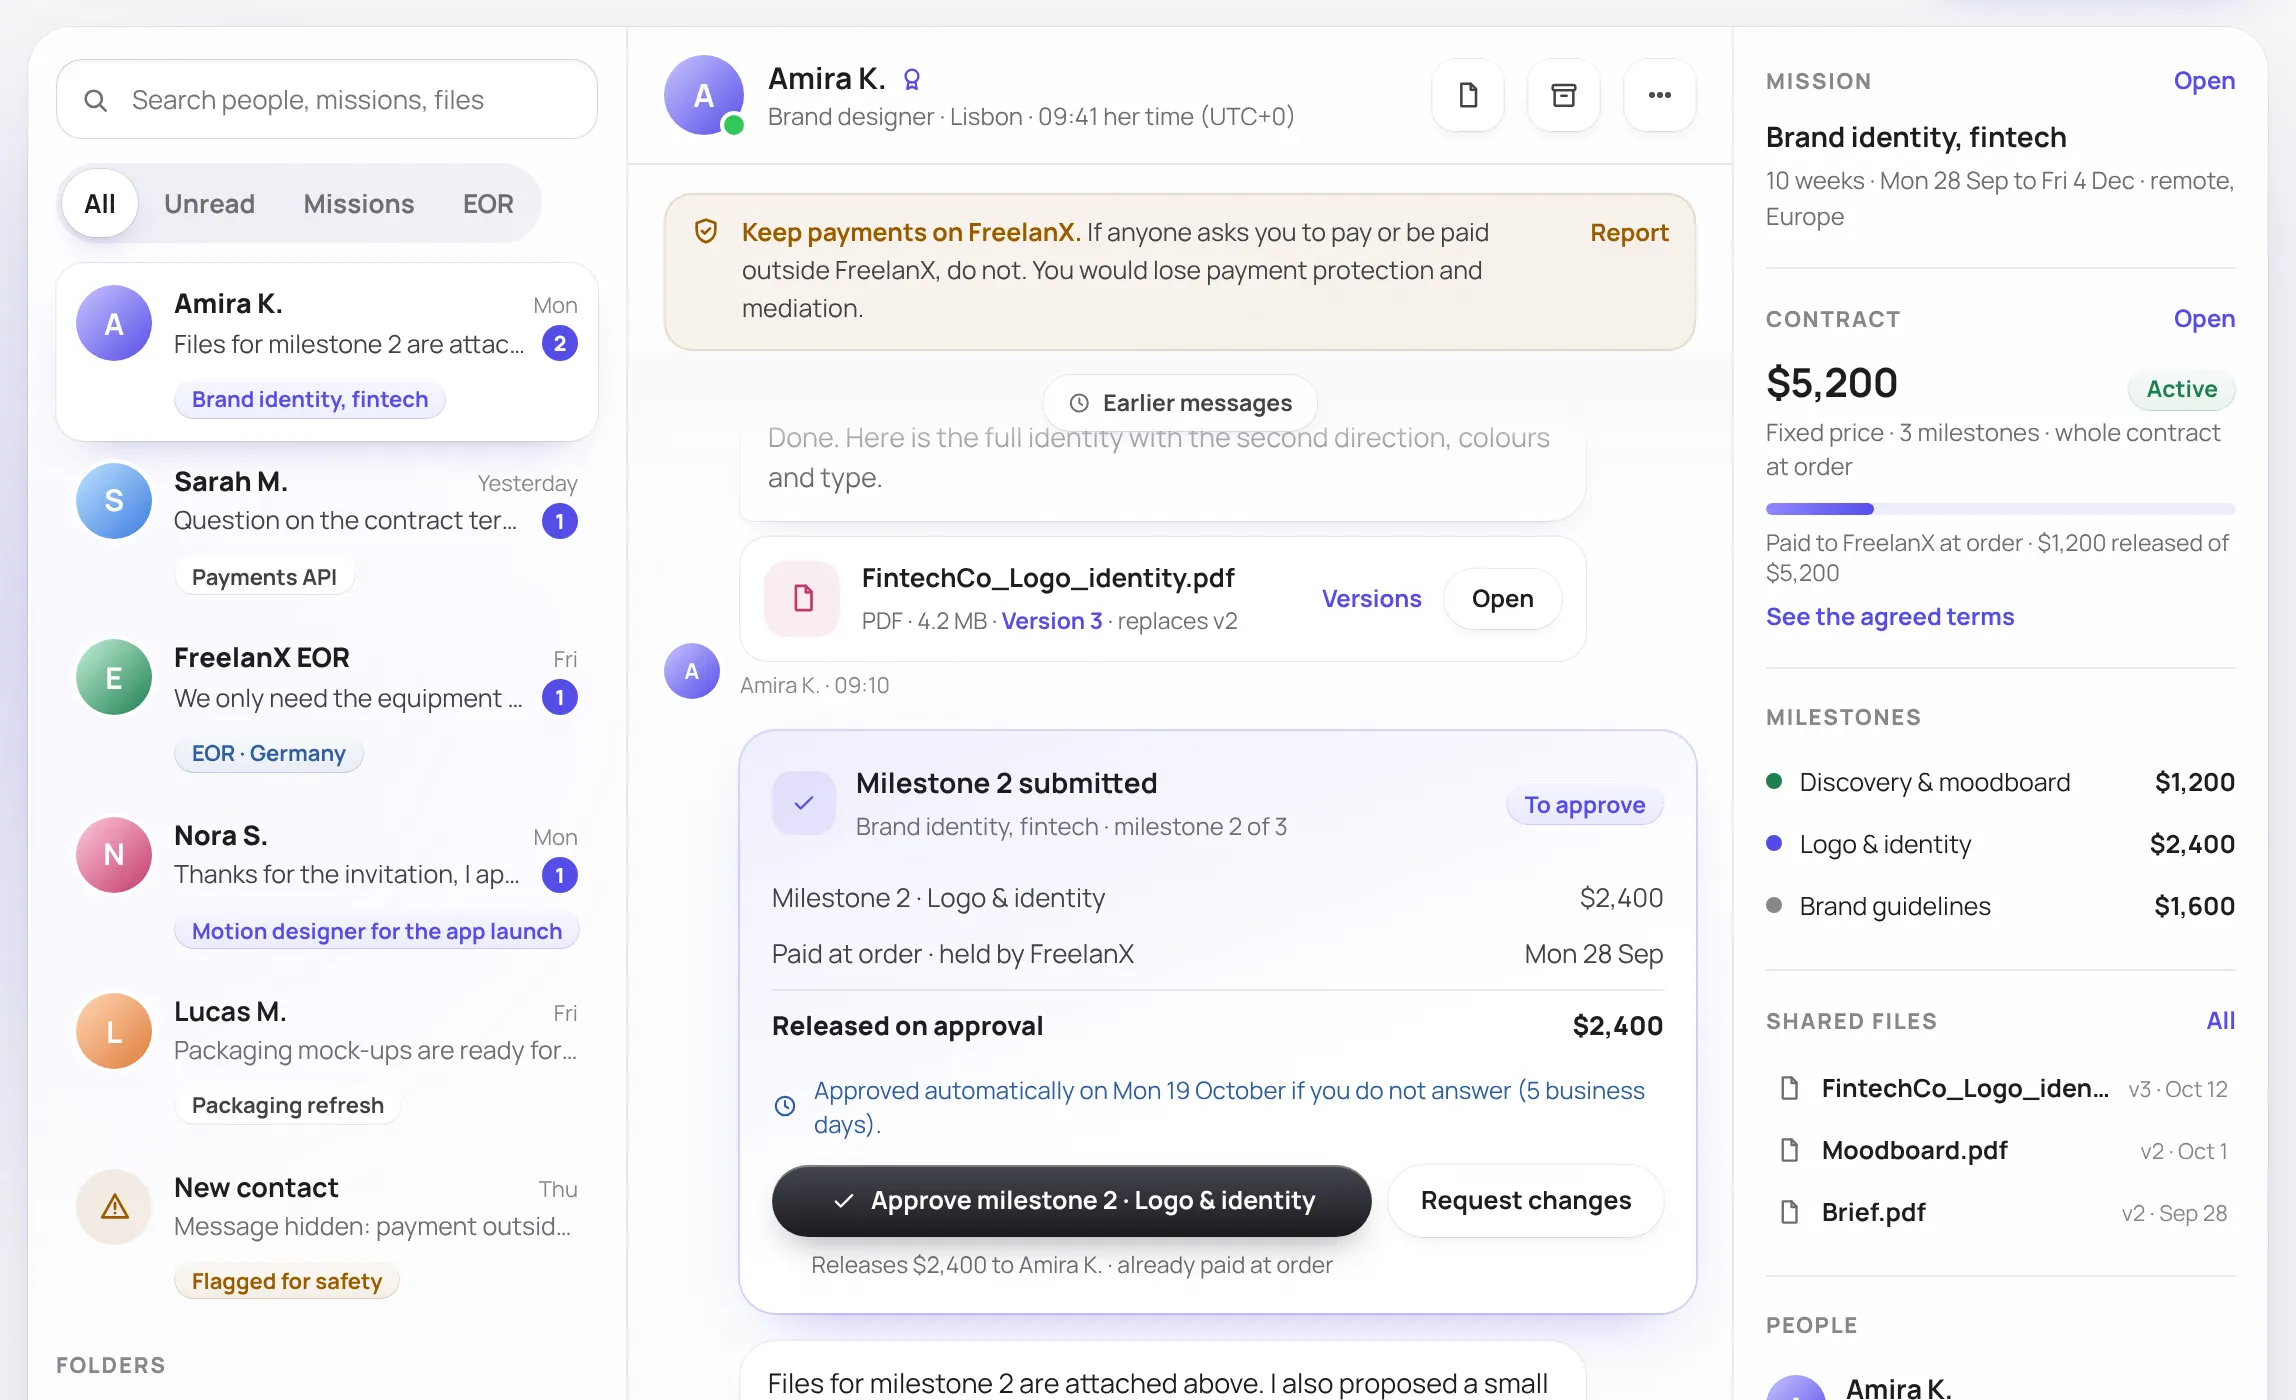Click file icon beside FintechCo_Logo_iden... shared file
The image size is (2296, 1400).
(1790, 1088)
